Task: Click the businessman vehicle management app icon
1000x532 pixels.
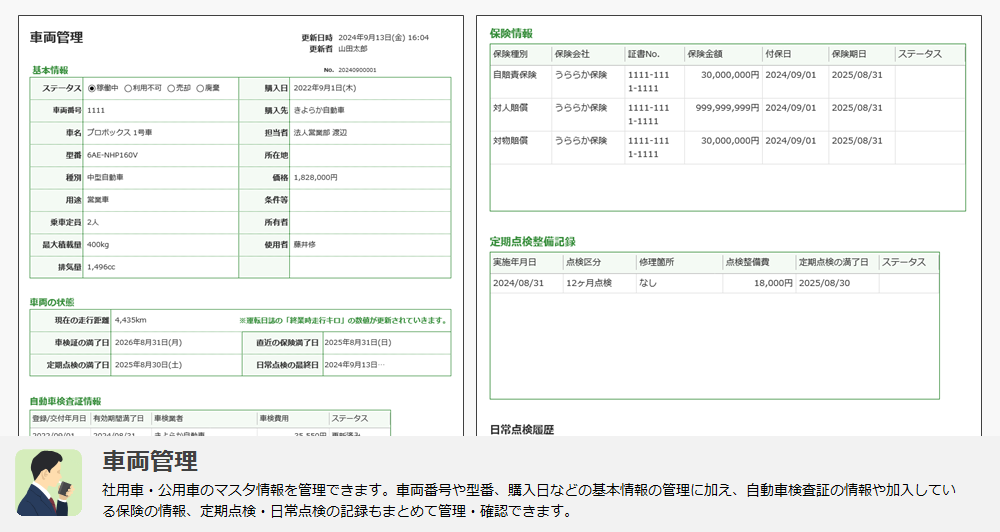Action: coord(49,483)
